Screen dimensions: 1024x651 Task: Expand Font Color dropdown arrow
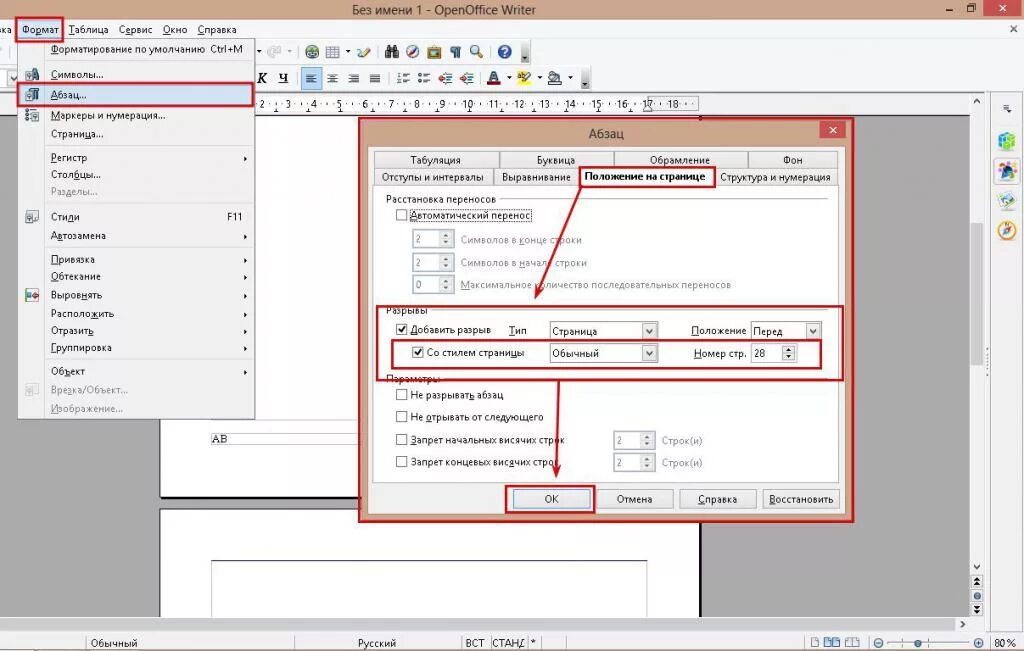pos(509,78)
